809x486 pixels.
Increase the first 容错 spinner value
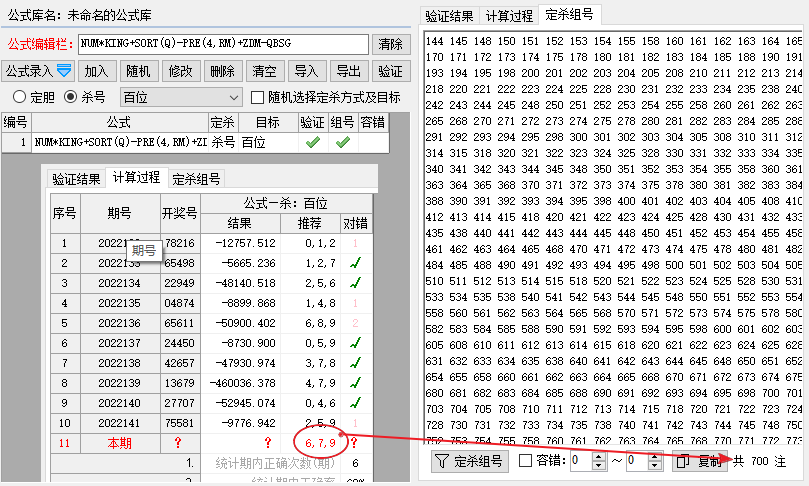click(x=598, y=457)
